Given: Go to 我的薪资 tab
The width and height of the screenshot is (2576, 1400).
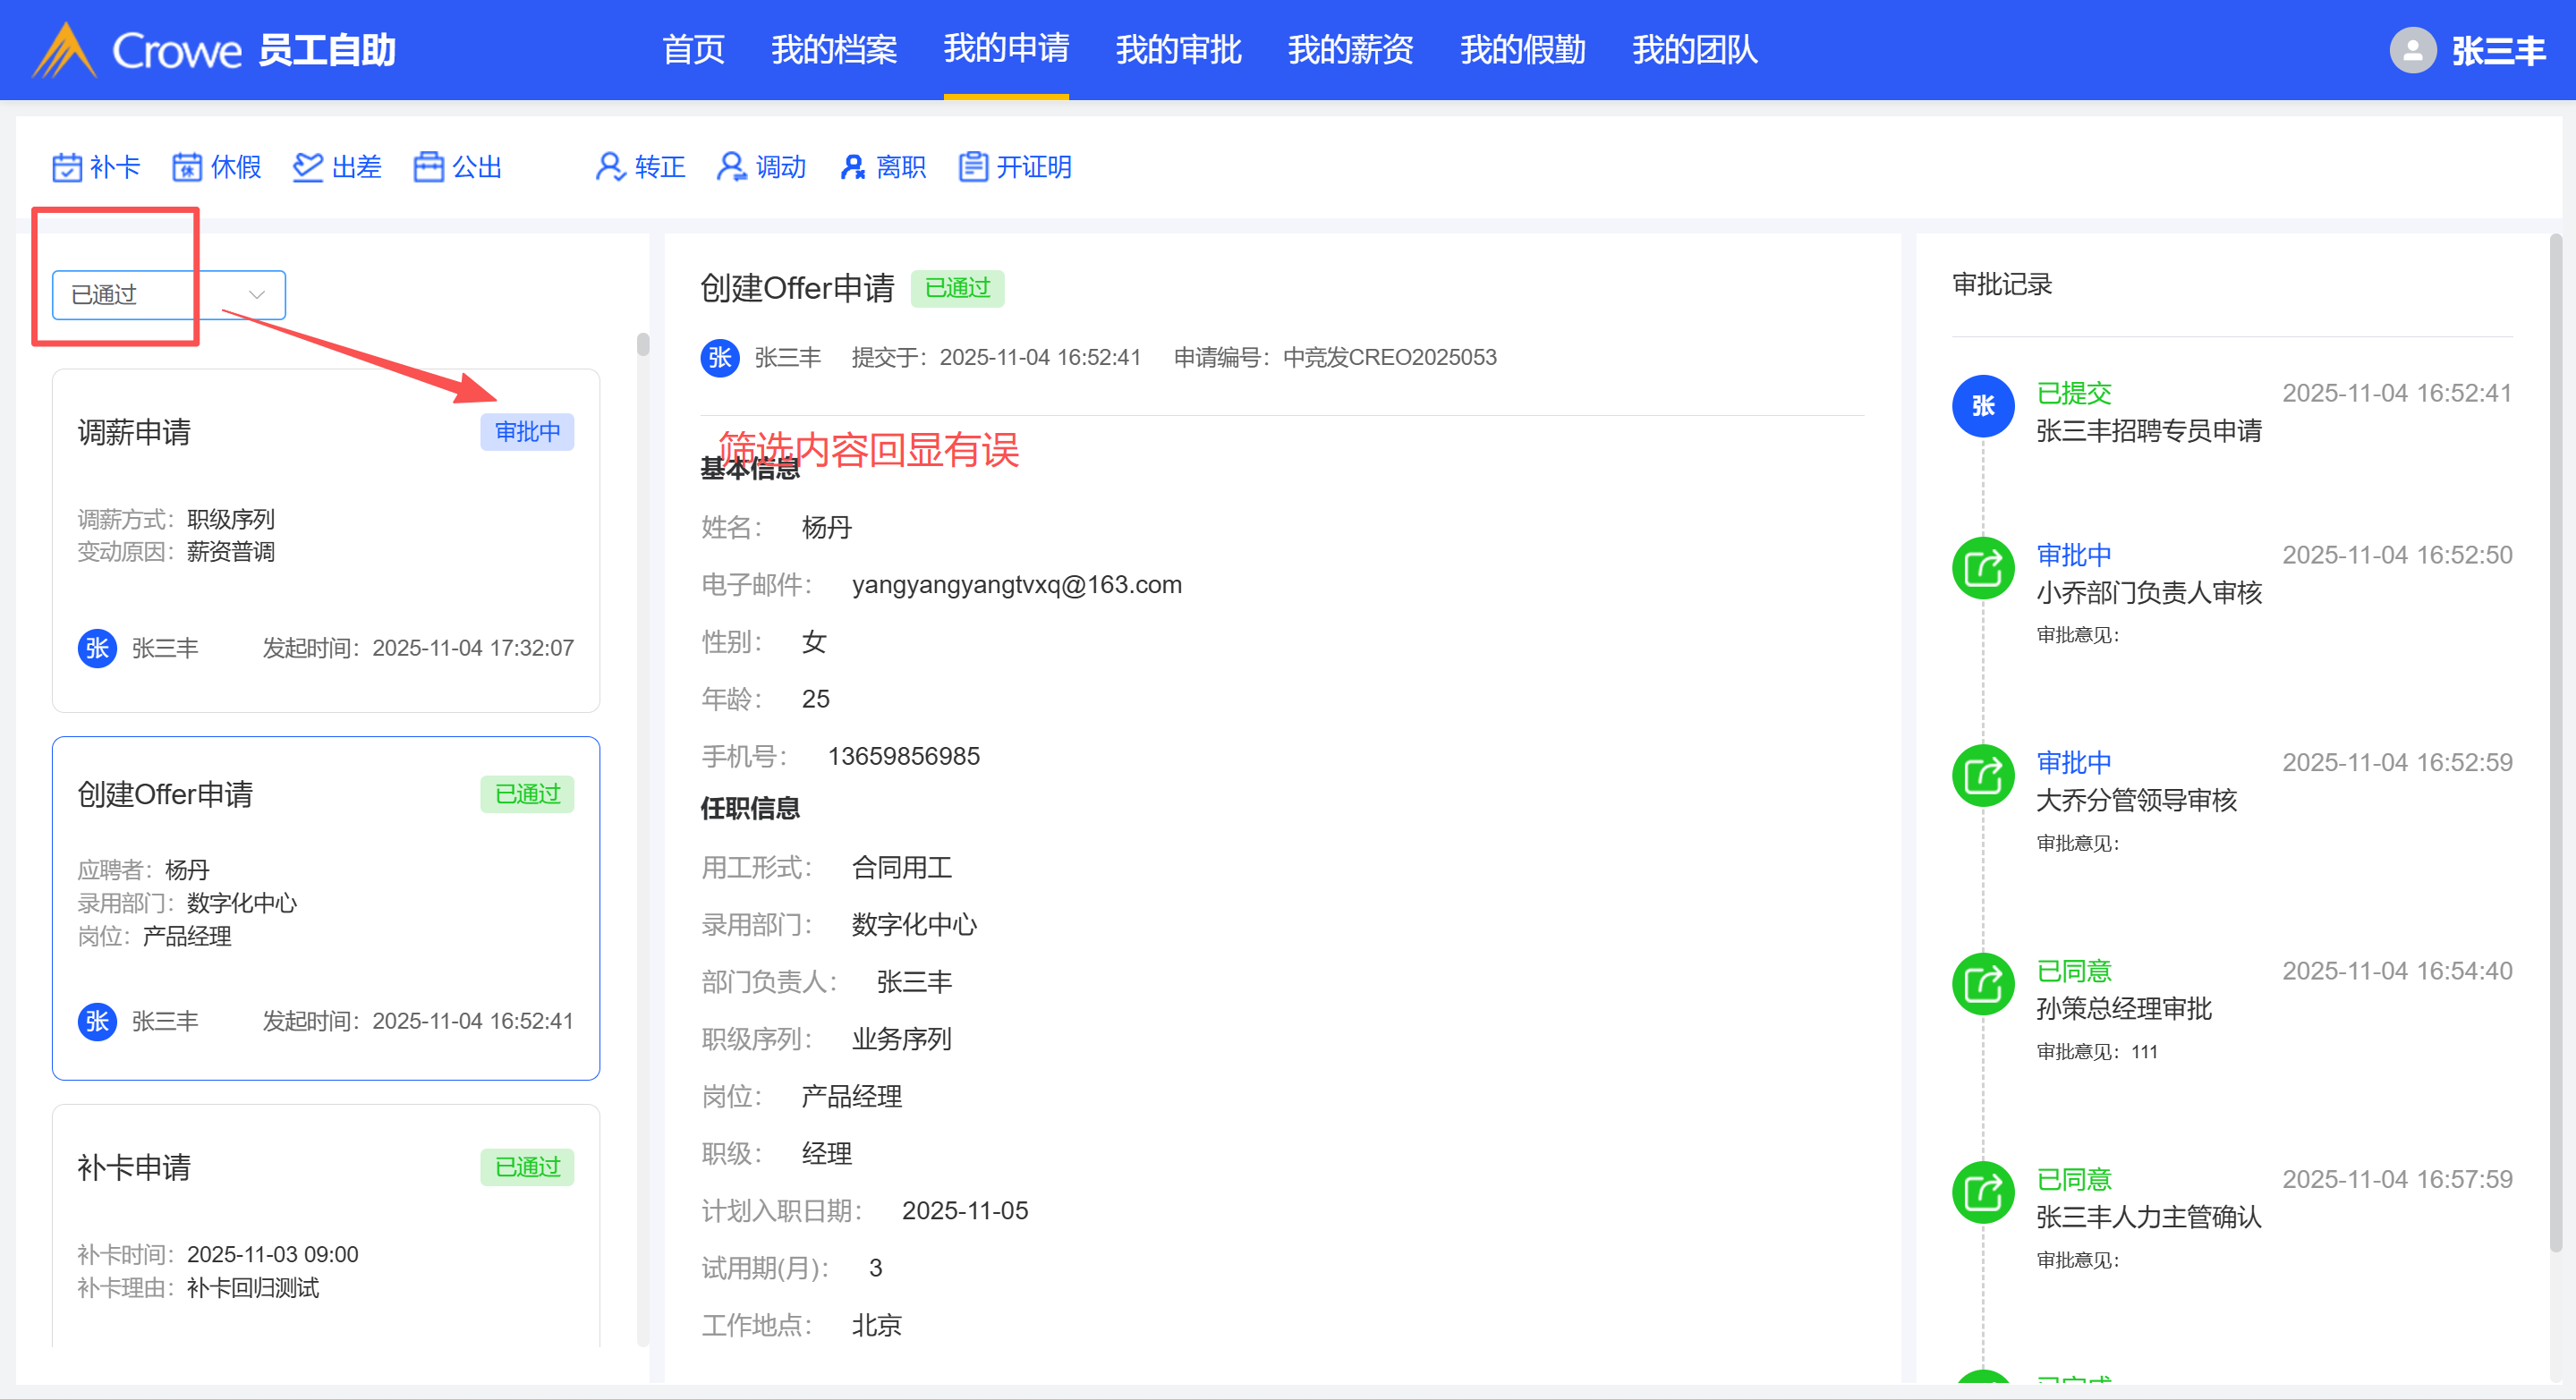Looking at the screenshot, I should (x=1350, y=50).
